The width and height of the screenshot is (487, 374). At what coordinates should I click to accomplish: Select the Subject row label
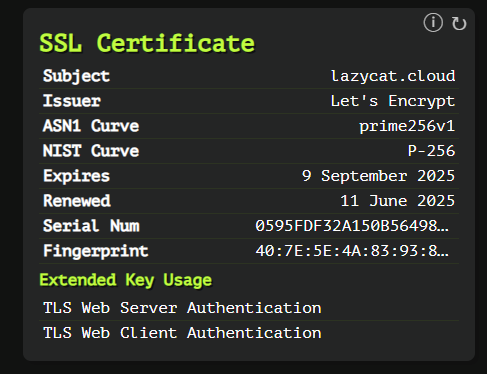tap(76, 76)
